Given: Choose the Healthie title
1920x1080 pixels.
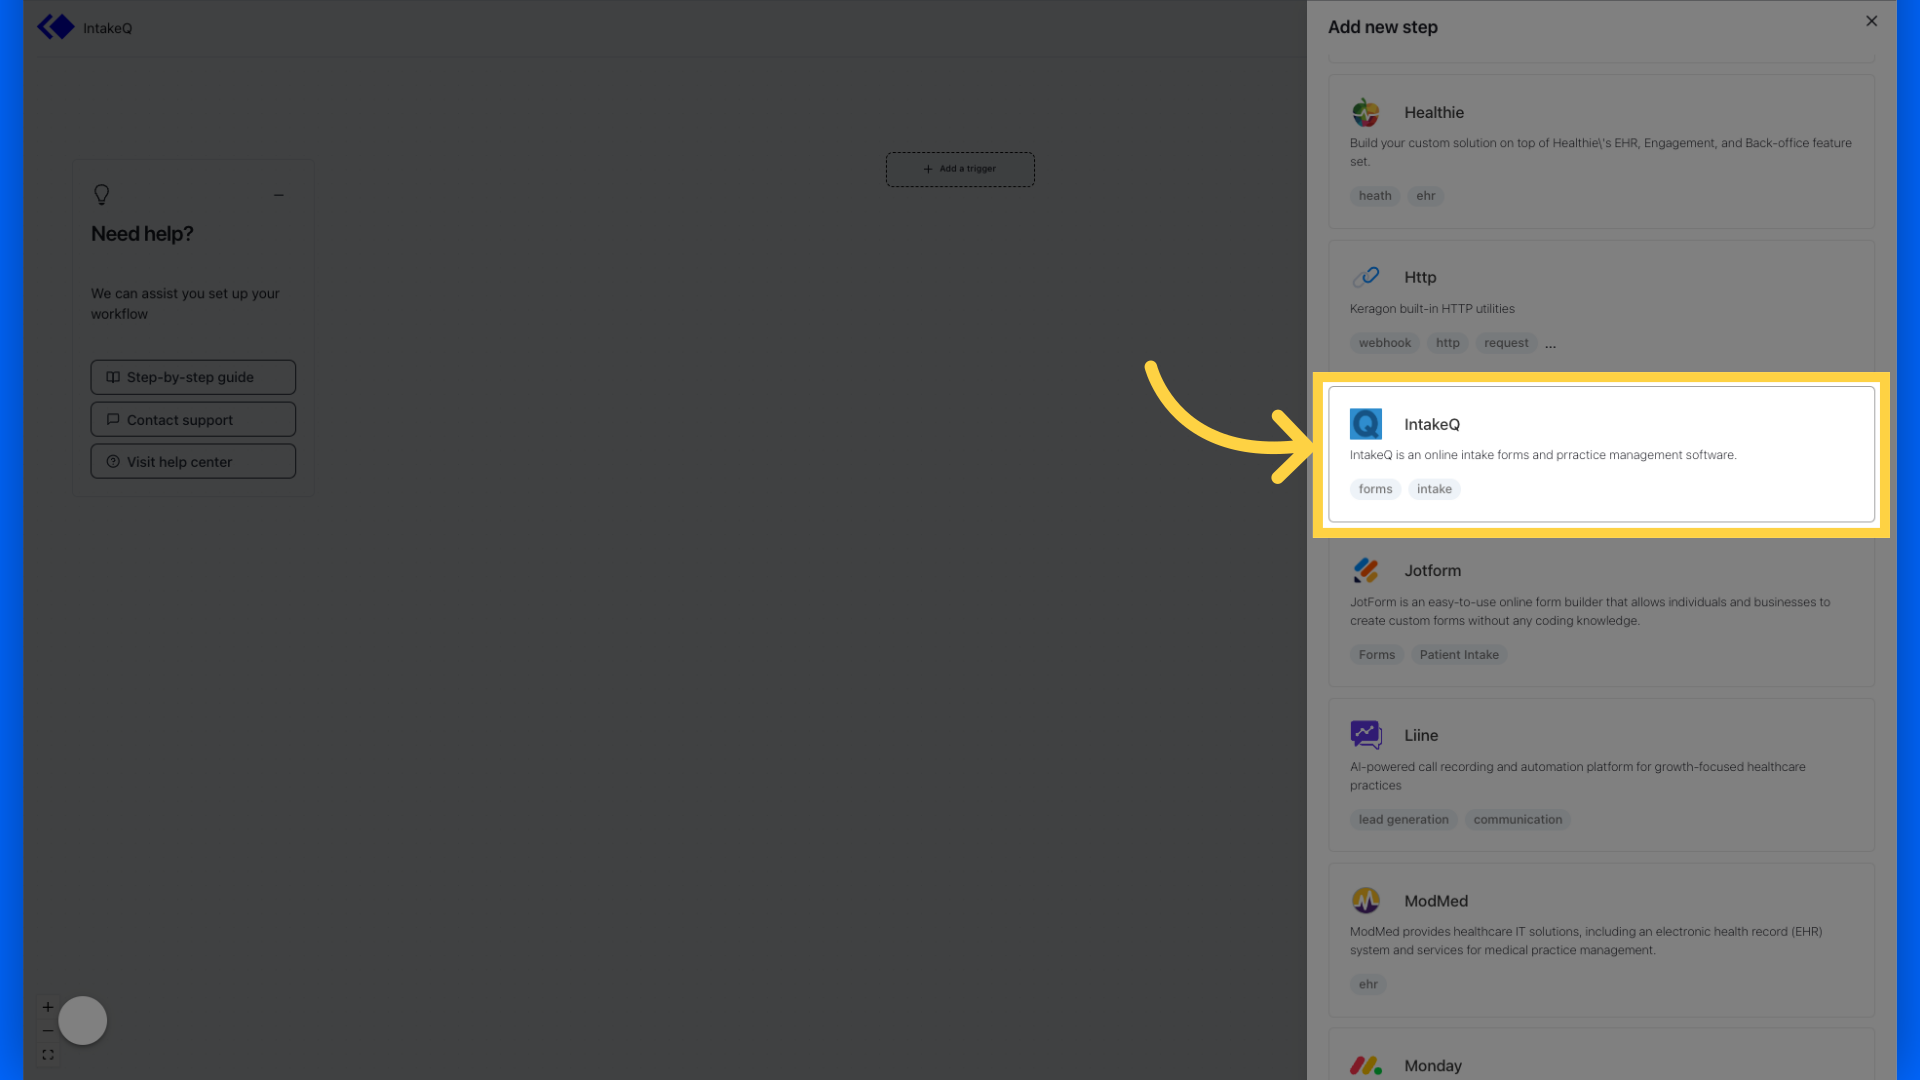Looking at the screenshot, I should (x=1434, y=113).
